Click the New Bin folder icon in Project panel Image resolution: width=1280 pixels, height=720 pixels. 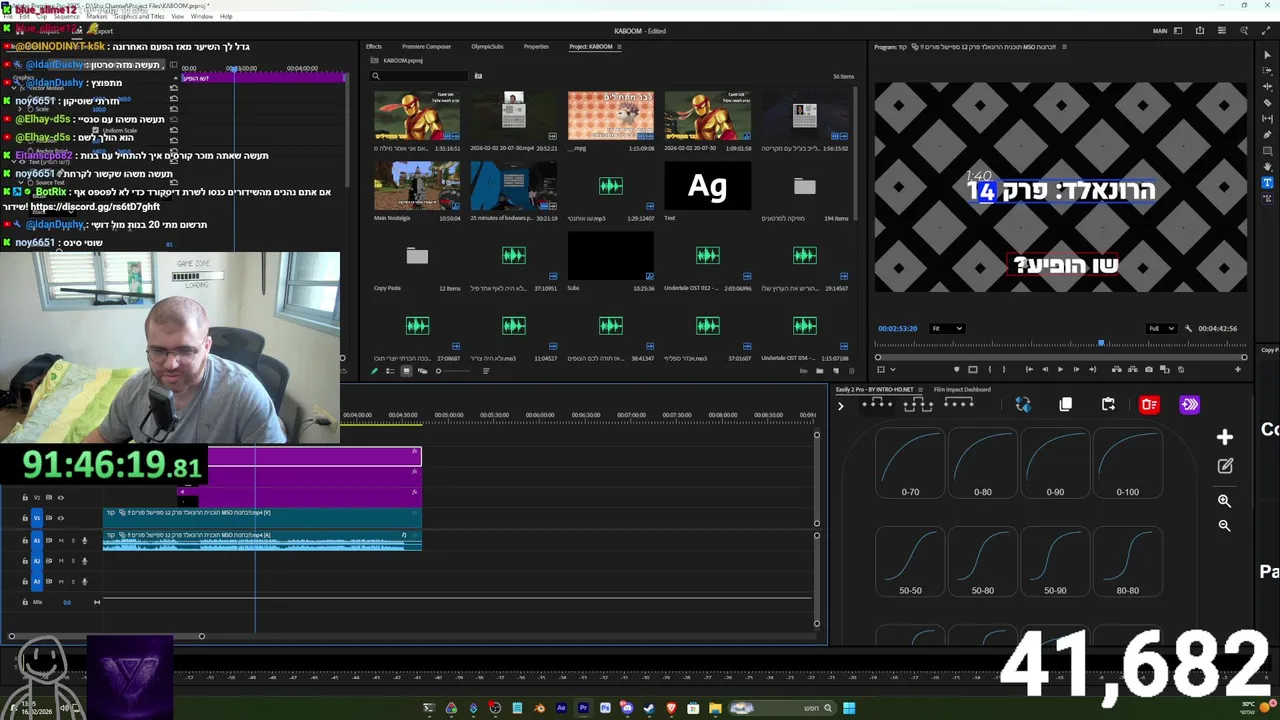[x=820, y=371]
